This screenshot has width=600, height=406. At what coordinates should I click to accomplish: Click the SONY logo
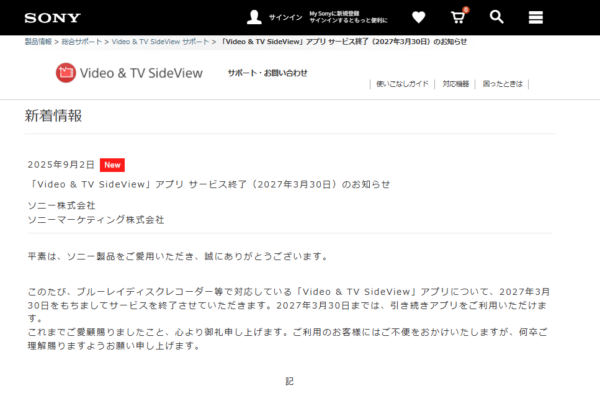click(x=52, y=18)
